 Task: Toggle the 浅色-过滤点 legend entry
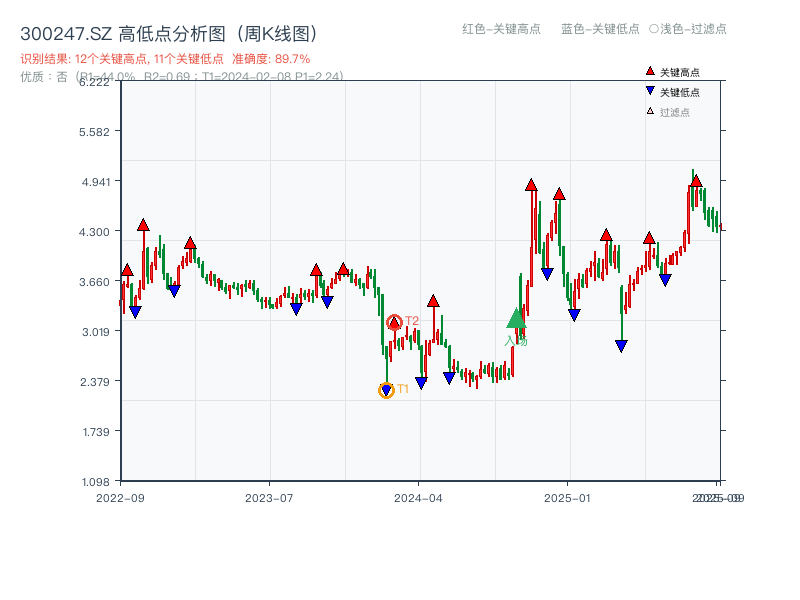coord(690,30)
